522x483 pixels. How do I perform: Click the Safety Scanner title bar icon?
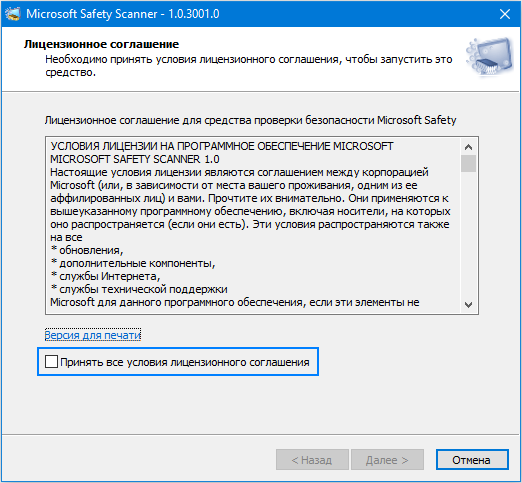click(x=13, y=14)
